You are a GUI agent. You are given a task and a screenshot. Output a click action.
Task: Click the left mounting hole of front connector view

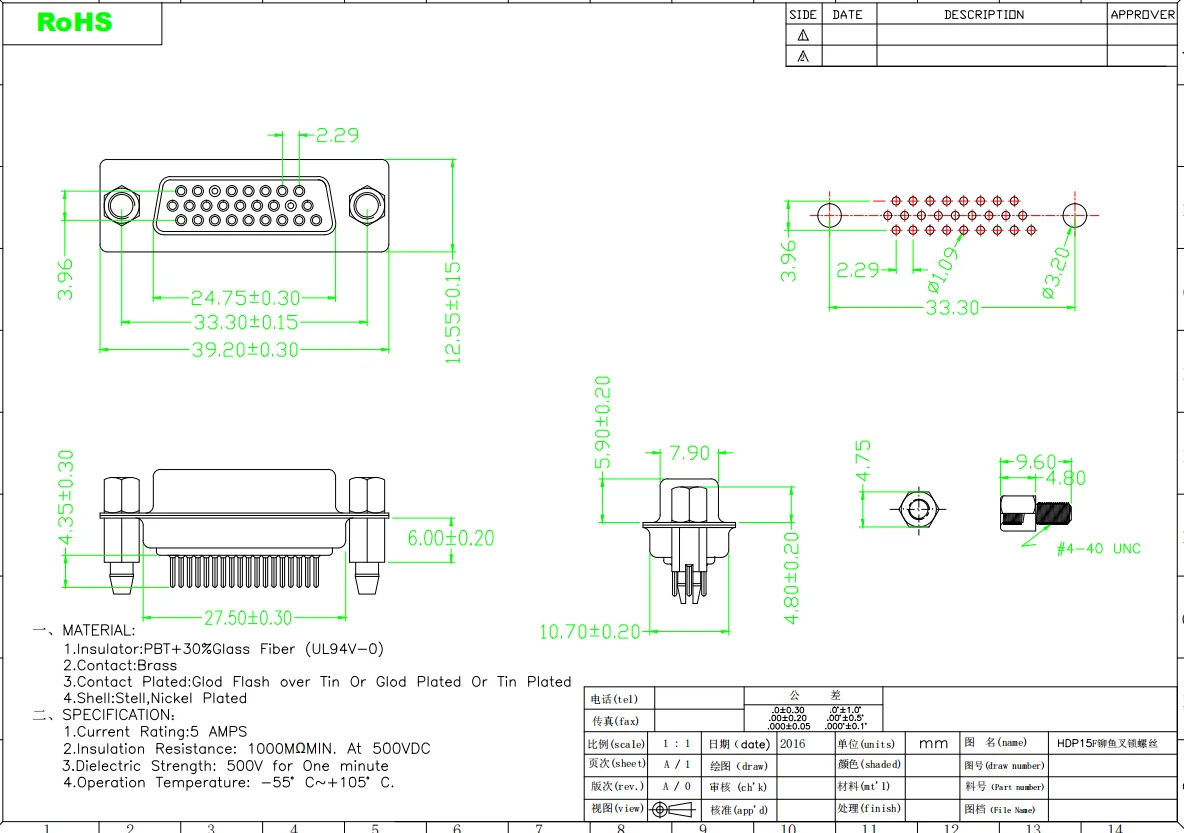122,207
